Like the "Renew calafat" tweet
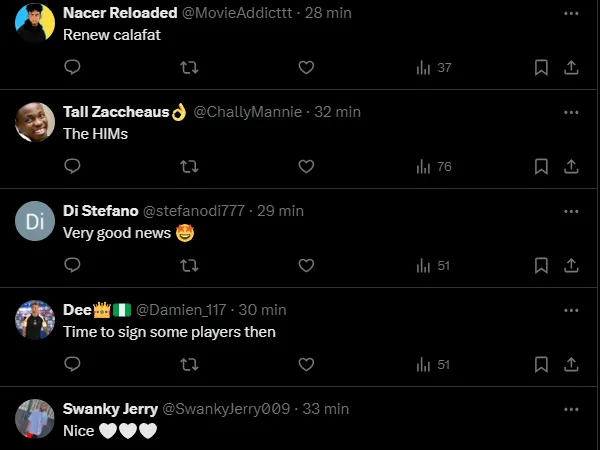 (x=306, y=67)
